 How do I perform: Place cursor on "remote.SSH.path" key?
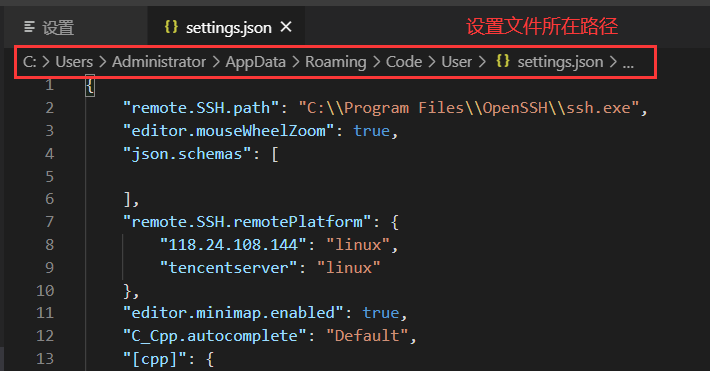201,108
